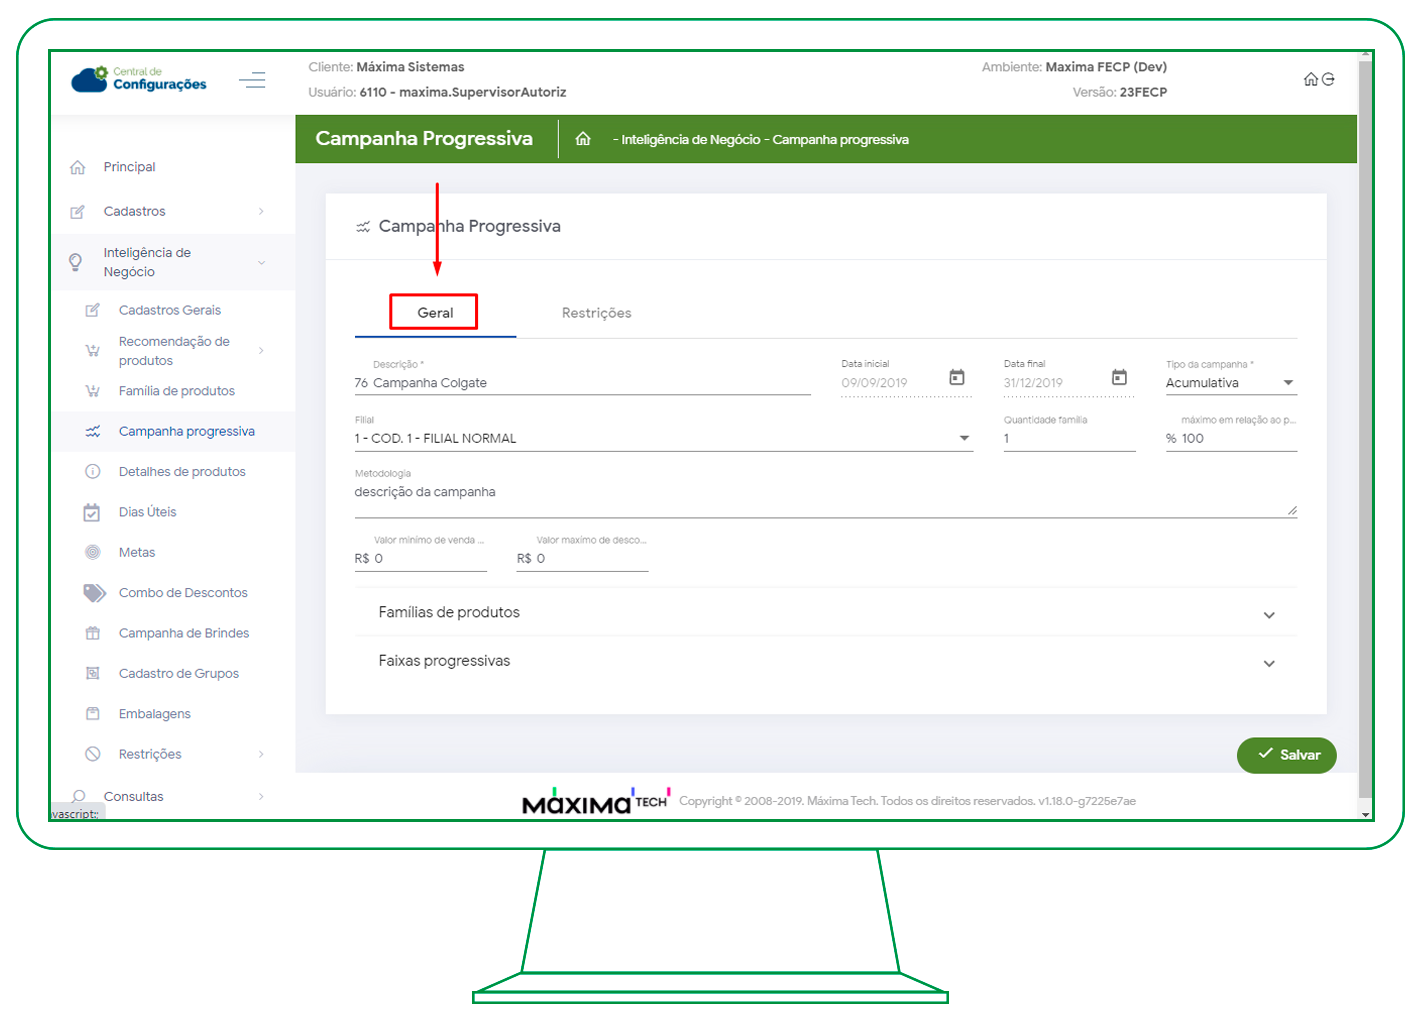Viewport: 1426px width, 1023px height.
Task: Switch to the Geral tab
Action: [x=435, y=313]
